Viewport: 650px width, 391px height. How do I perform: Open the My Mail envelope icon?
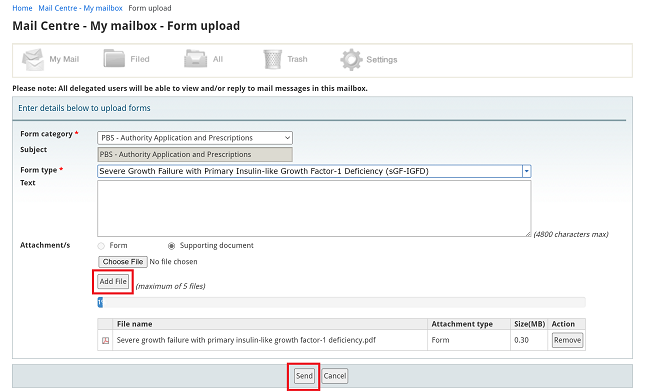33,60
